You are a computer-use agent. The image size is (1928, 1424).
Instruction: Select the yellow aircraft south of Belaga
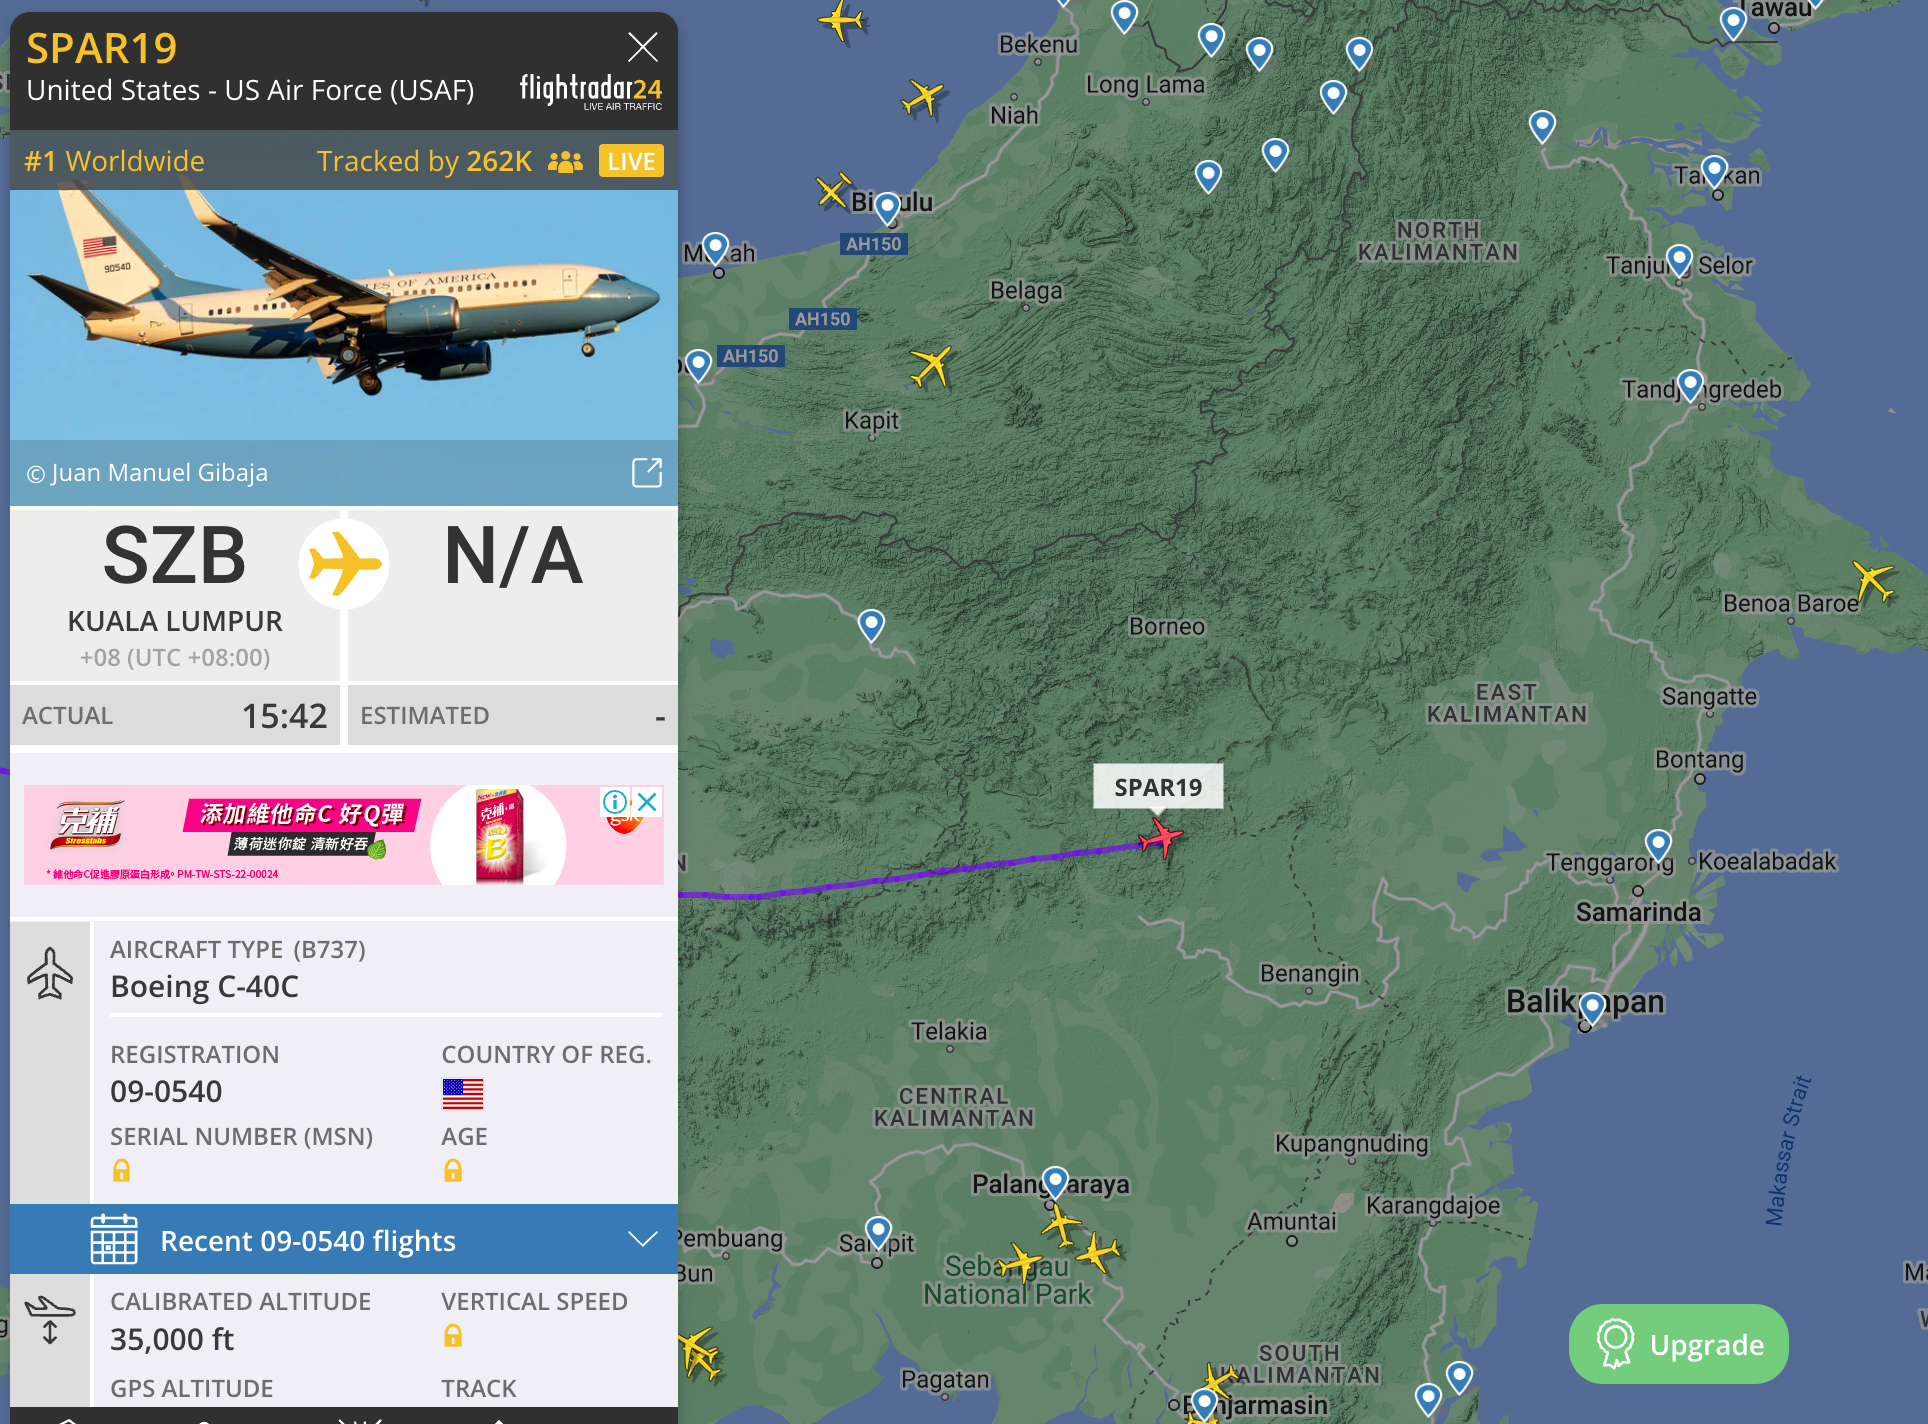click(931, 366)
